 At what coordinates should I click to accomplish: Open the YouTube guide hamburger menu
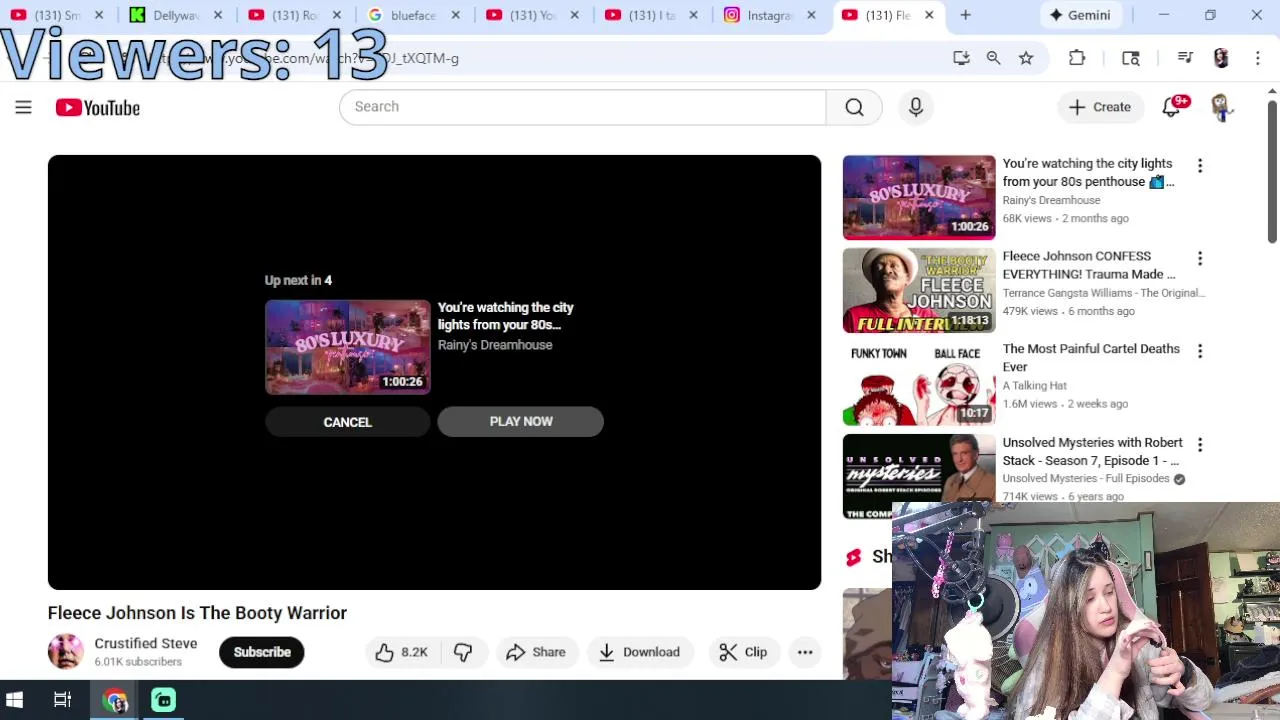click(23, 107)
